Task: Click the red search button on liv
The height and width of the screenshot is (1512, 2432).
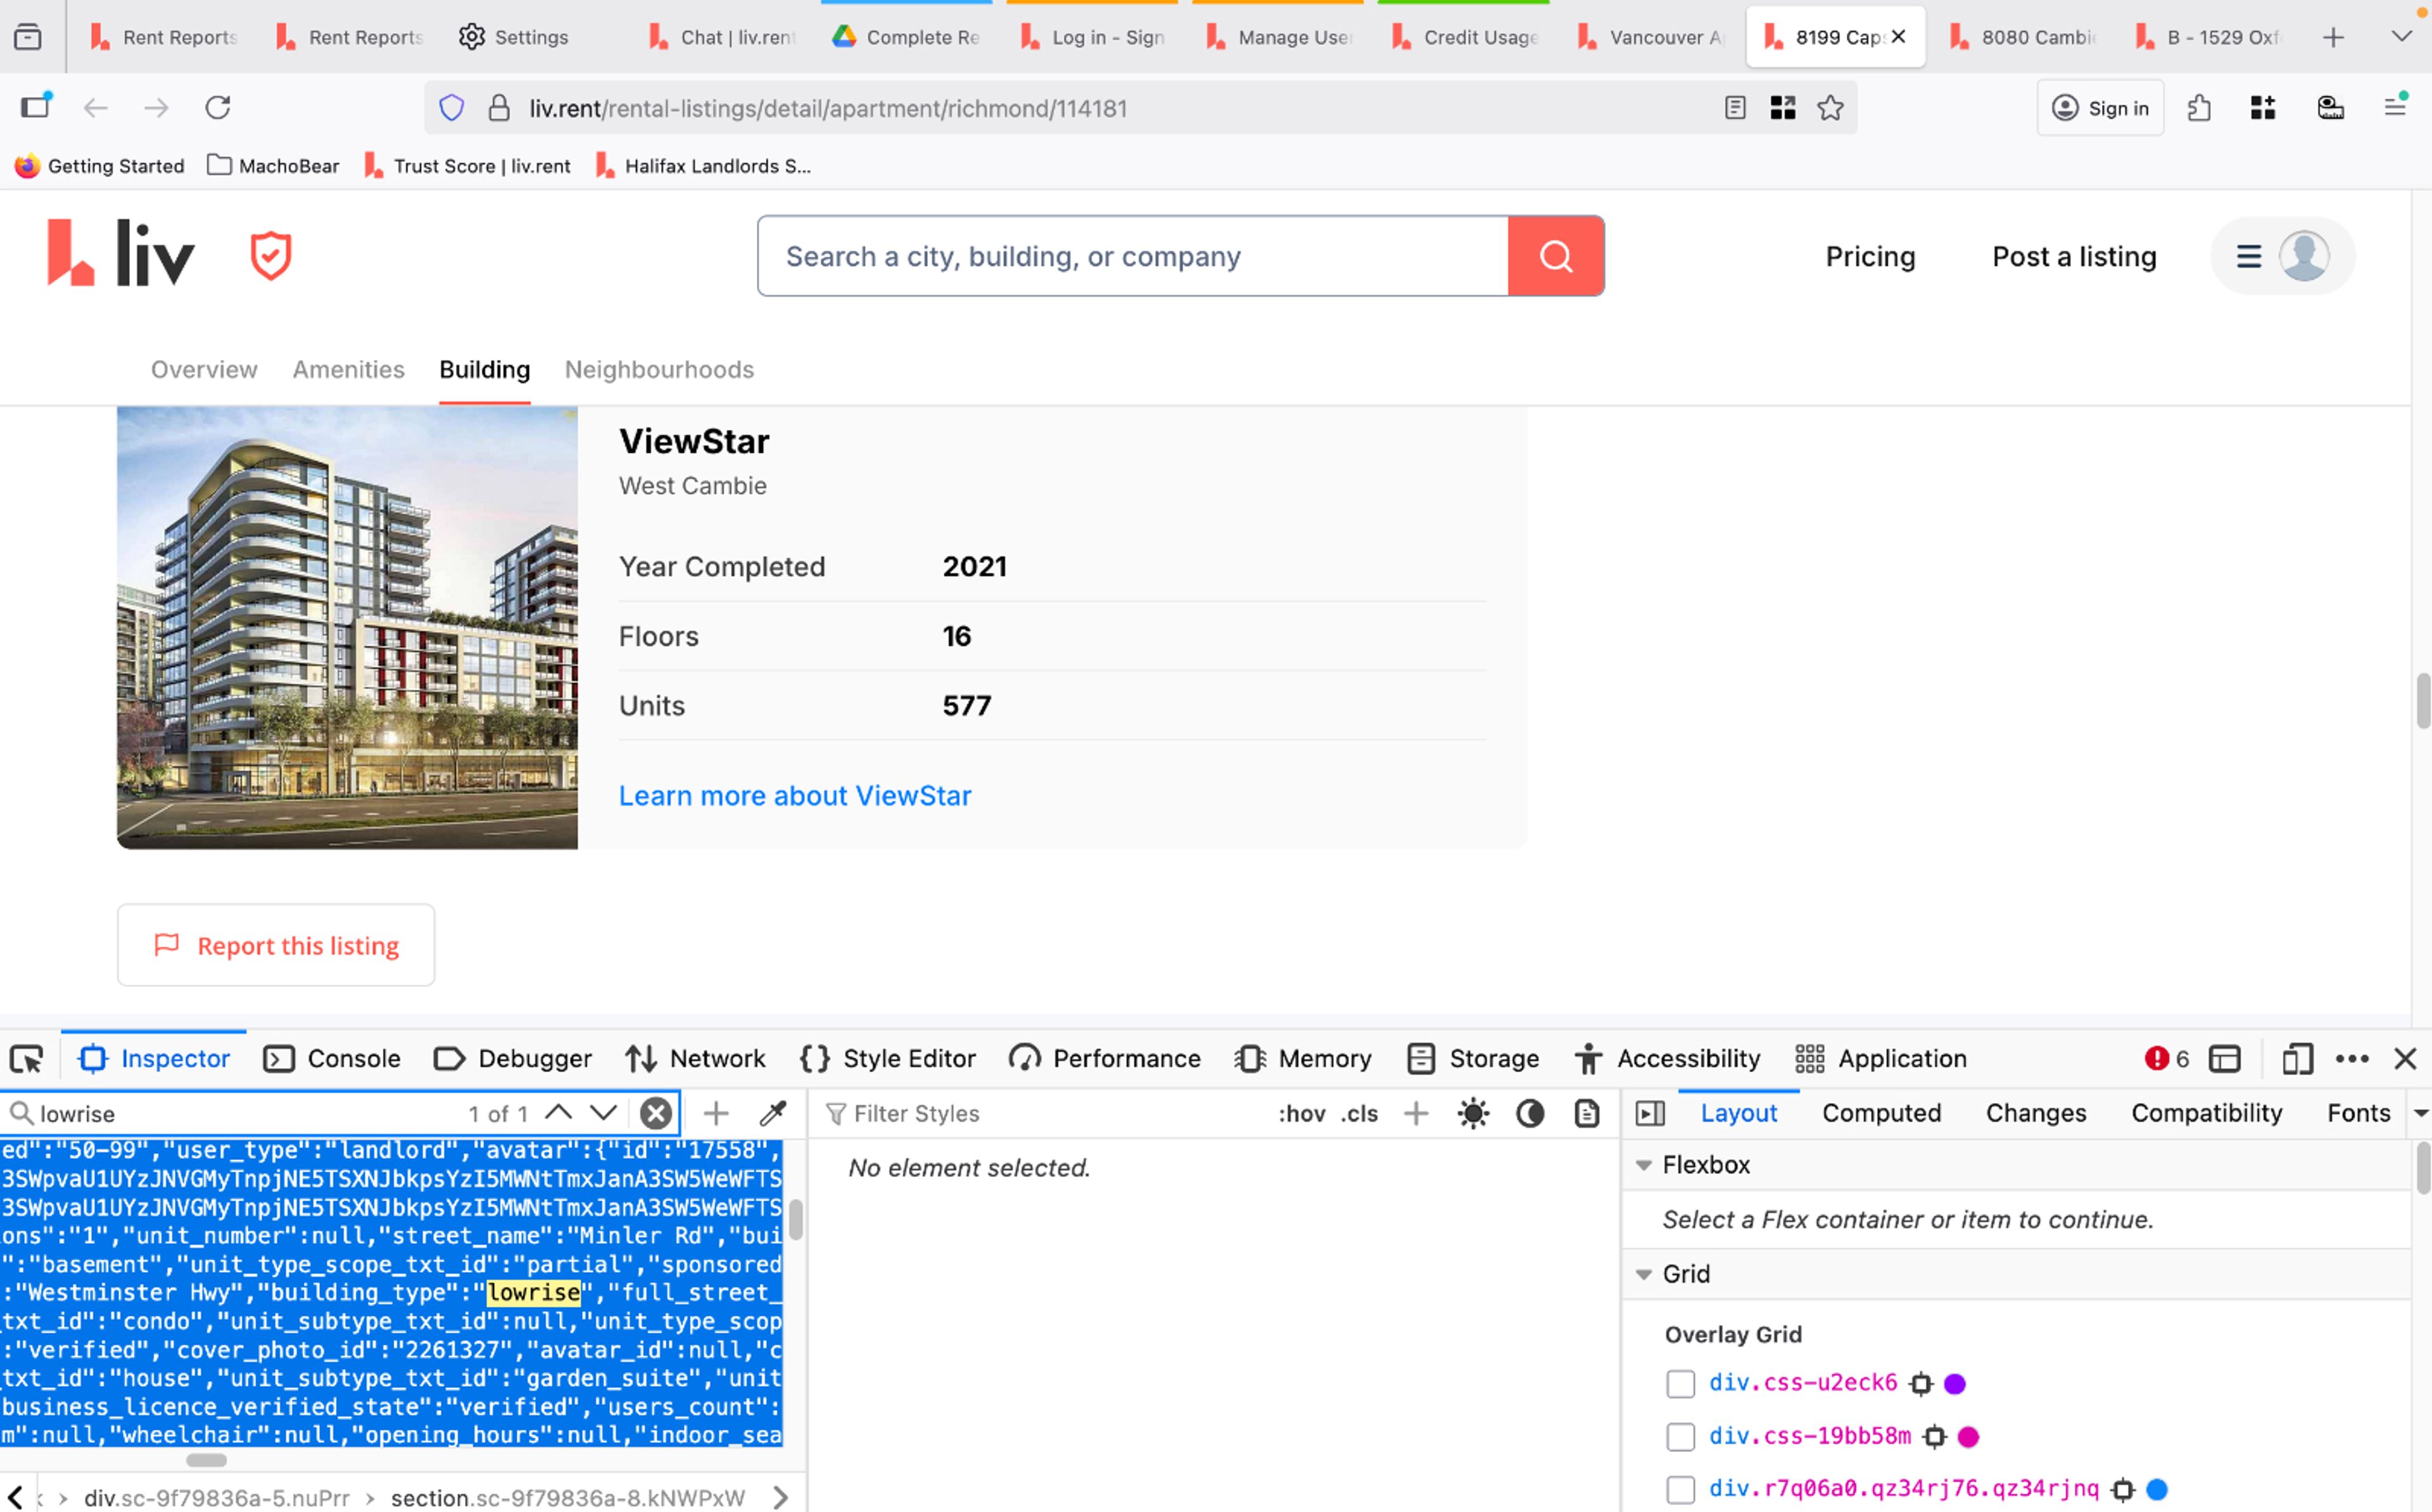Action: pos(1555,256)
